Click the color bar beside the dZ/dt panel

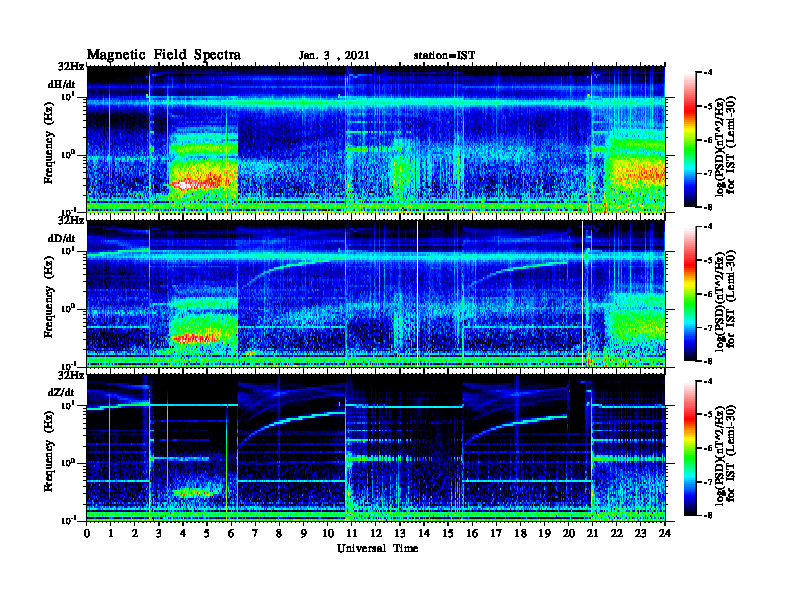pos(690,448)
